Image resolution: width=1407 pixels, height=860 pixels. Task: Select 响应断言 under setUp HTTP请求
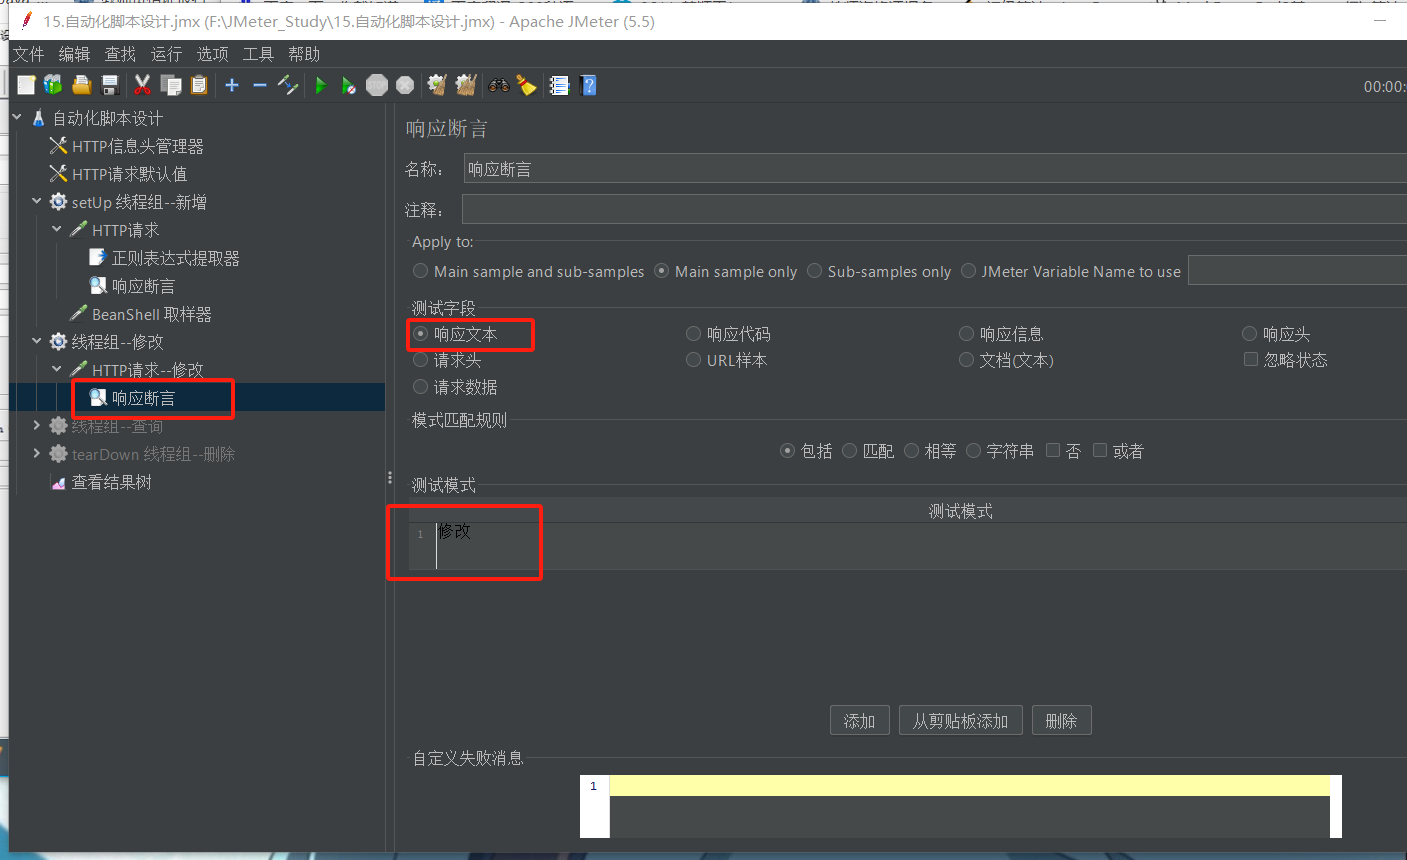[143, 286]
